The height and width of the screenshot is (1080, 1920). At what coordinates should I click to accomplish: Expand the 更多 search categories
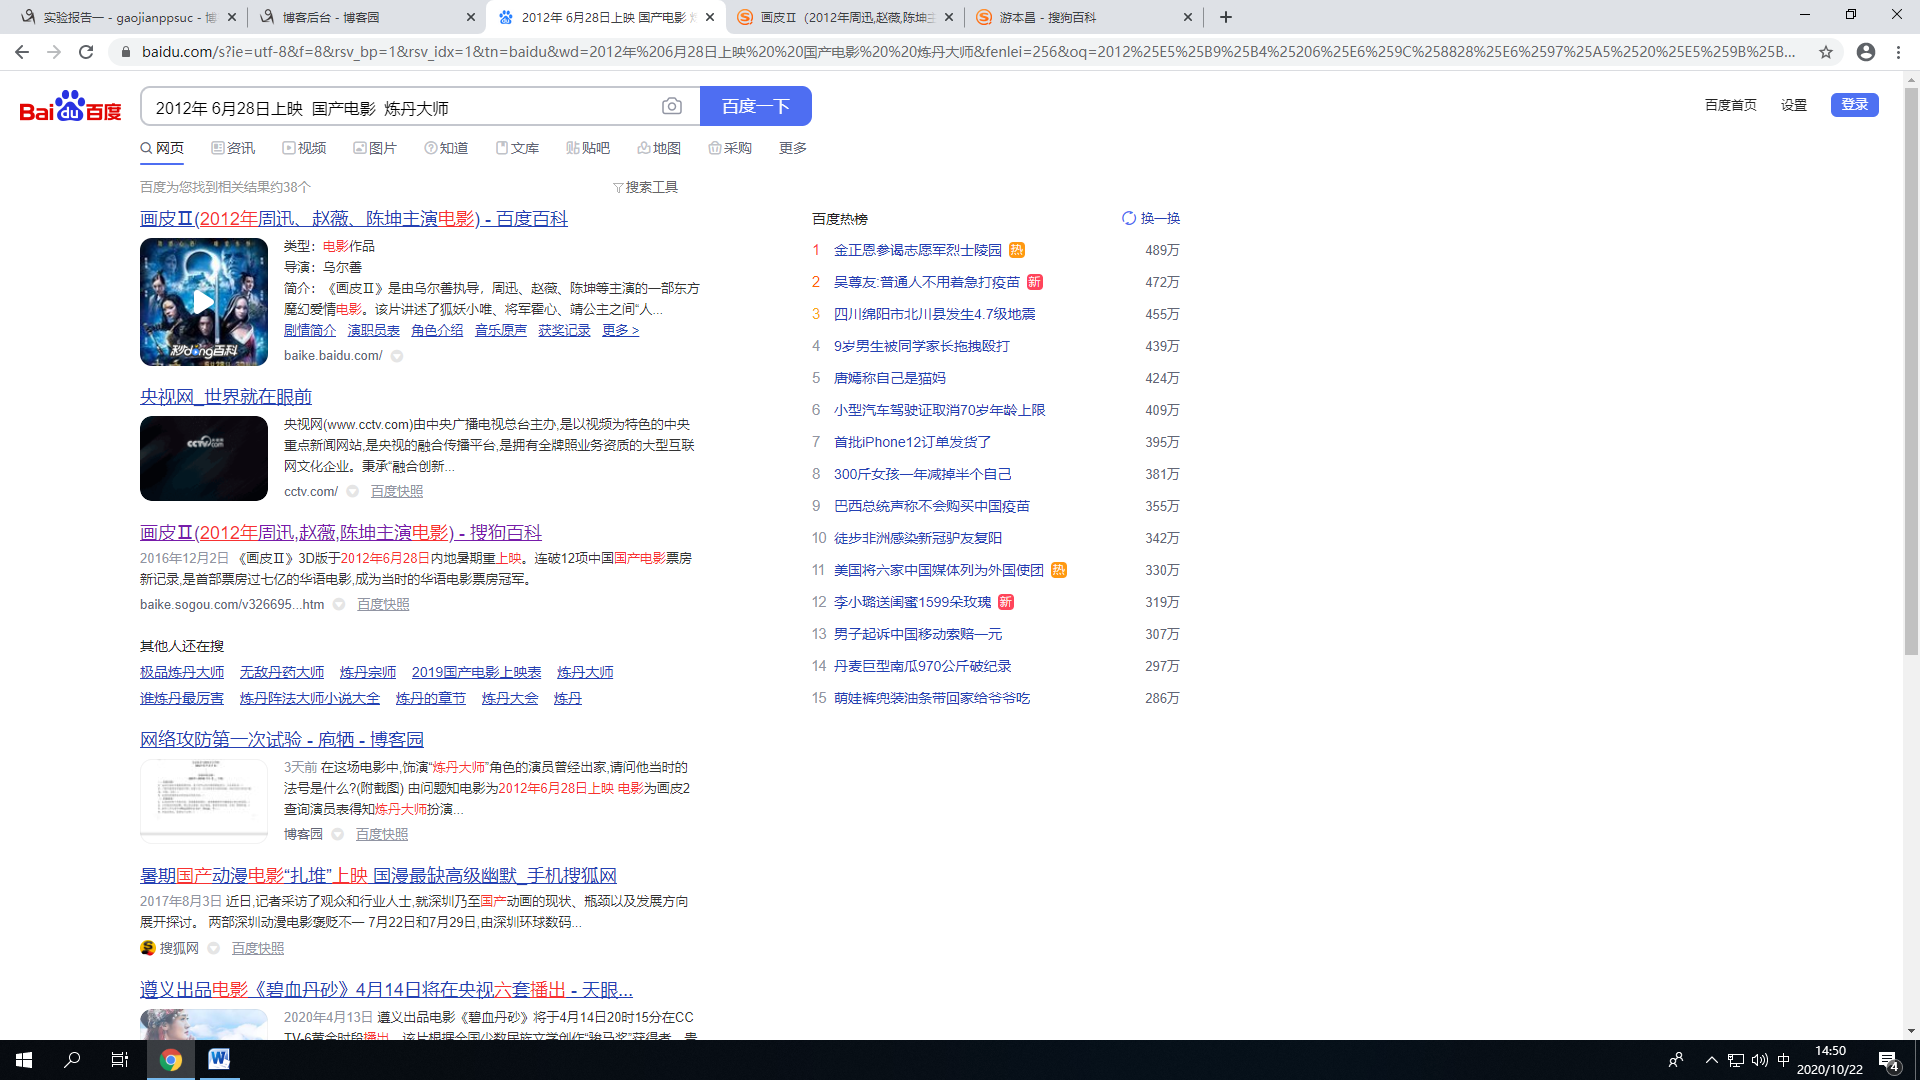[x=792, y=148]
